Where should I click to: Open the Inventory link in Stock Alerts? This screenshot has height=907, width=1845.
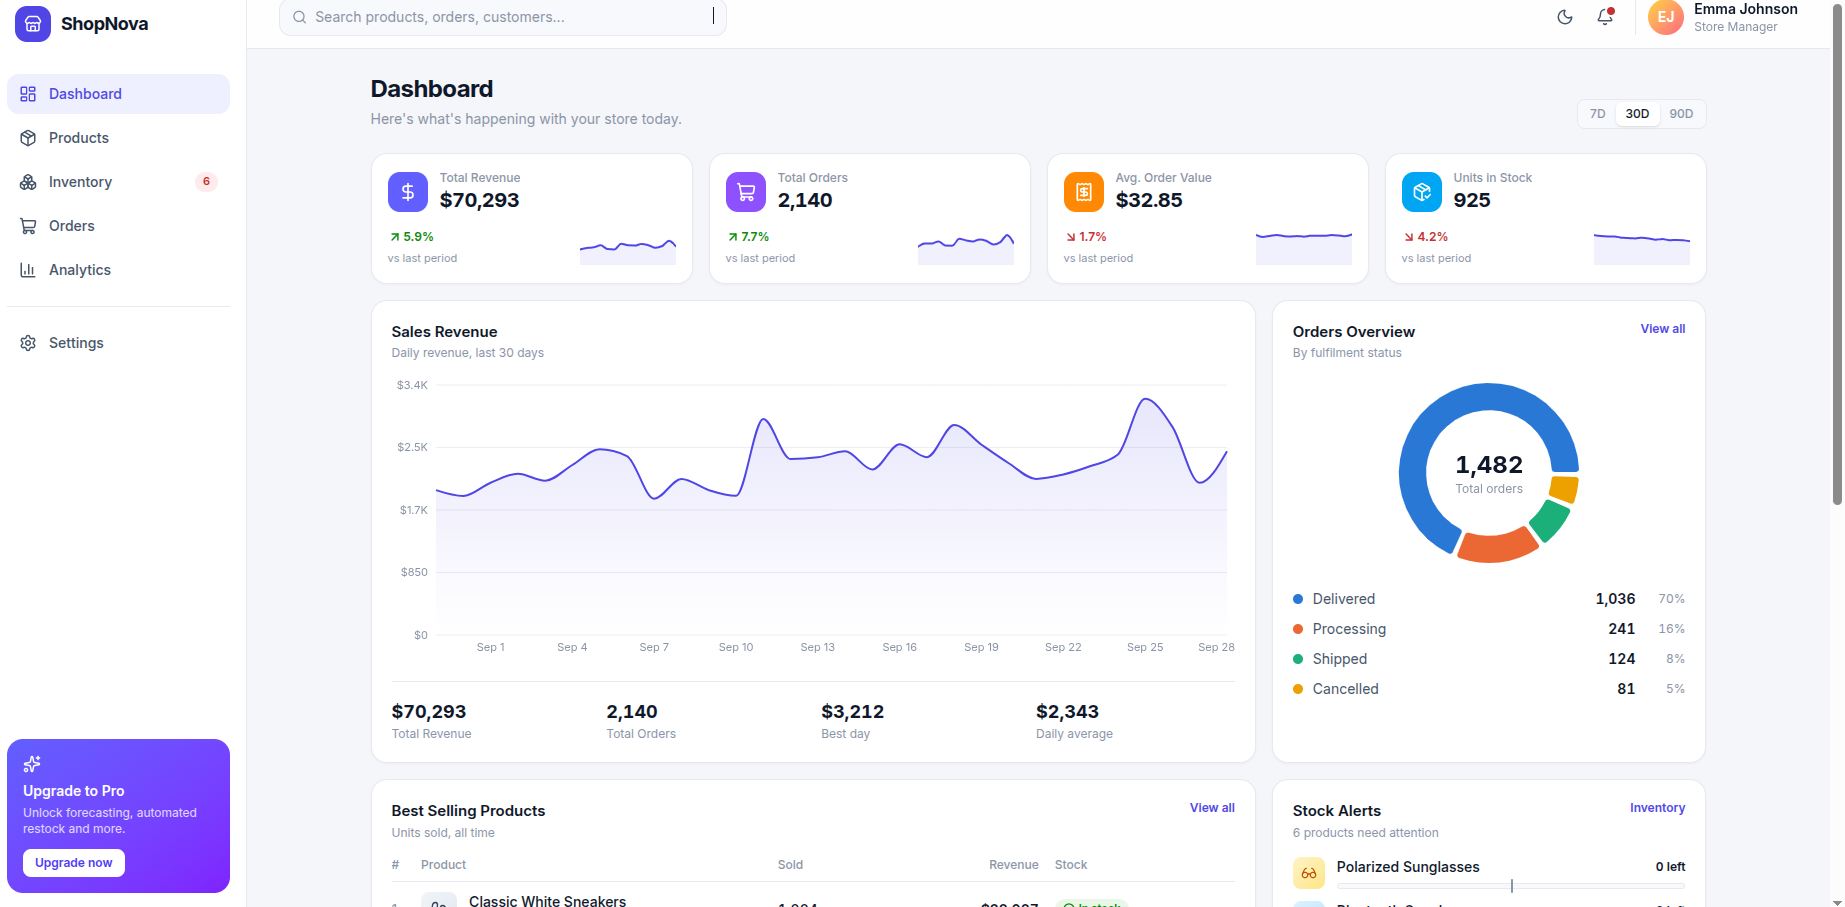coord(1657,808)
